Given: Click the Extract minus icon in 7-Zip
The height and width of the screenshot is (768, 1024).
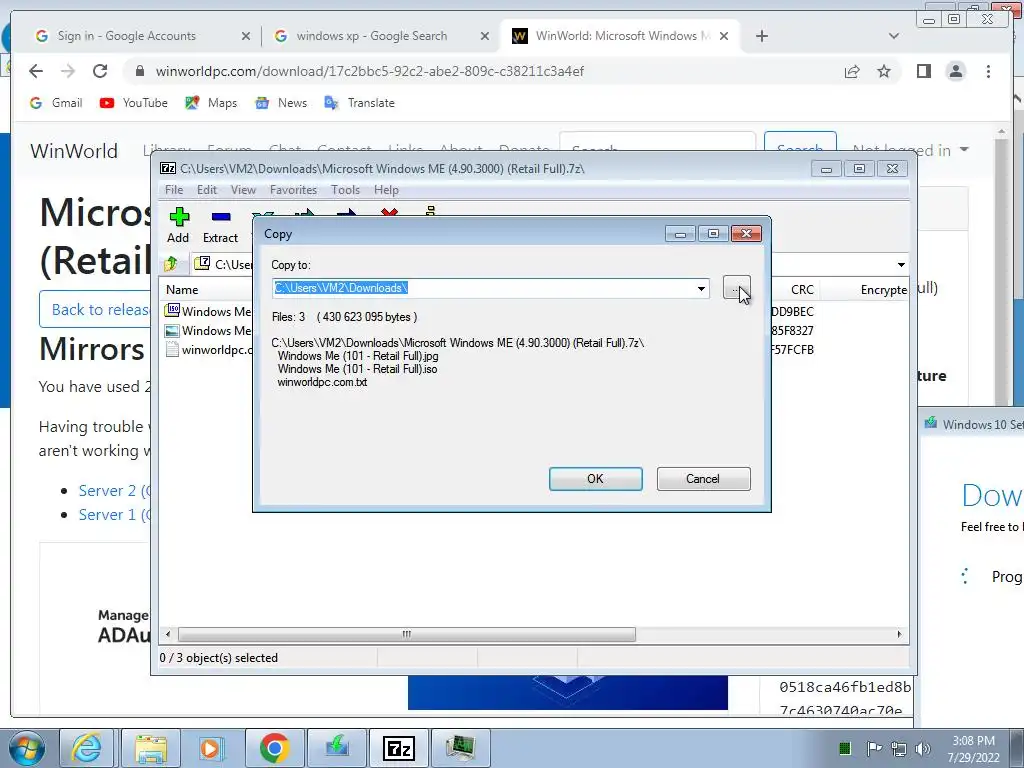Looking at the screenshot, I should coord(221,217).
